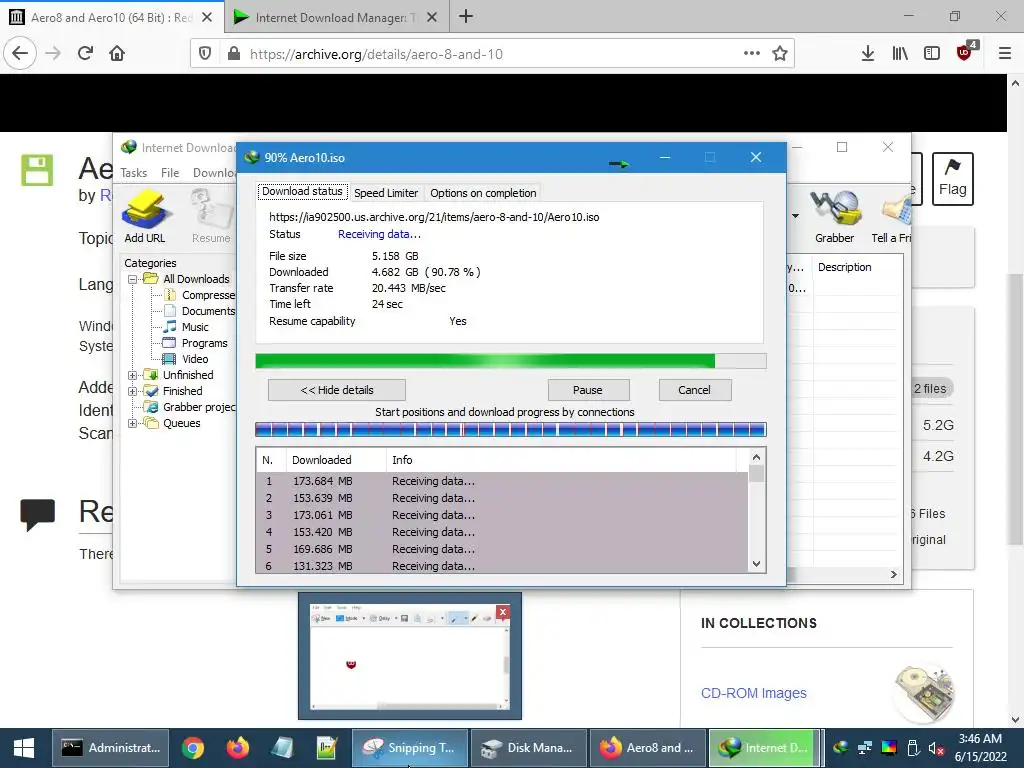The height and width of the screenshot is (768, 1024).
Task: Click the tracking protection shield icon
Action: (205, 54)
